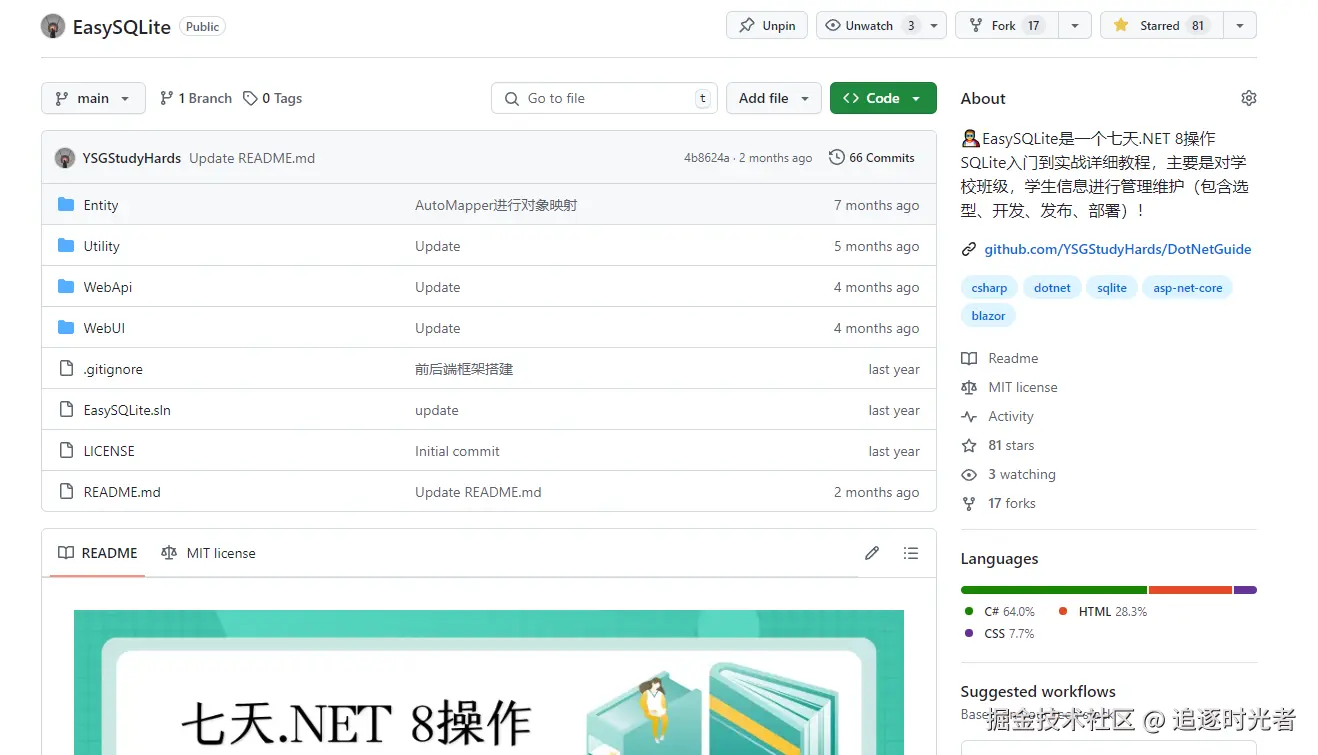Open the Utility folder
Viewport: 1318px width, 755px height.
[x=102, y=246]
